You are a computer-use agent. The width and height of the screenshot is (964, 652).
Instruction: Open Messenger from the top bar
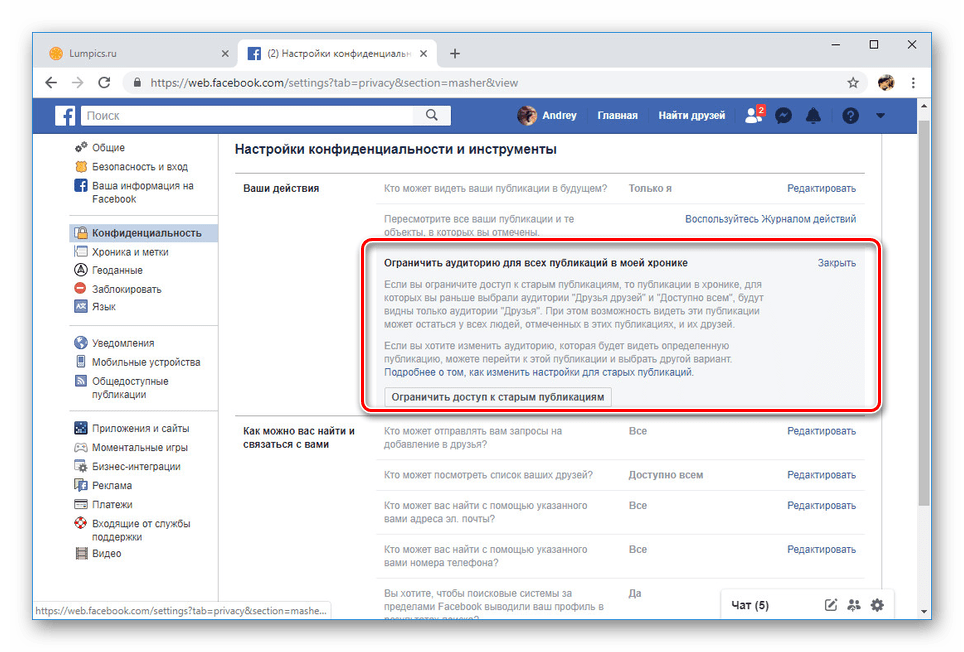[783, 116]
